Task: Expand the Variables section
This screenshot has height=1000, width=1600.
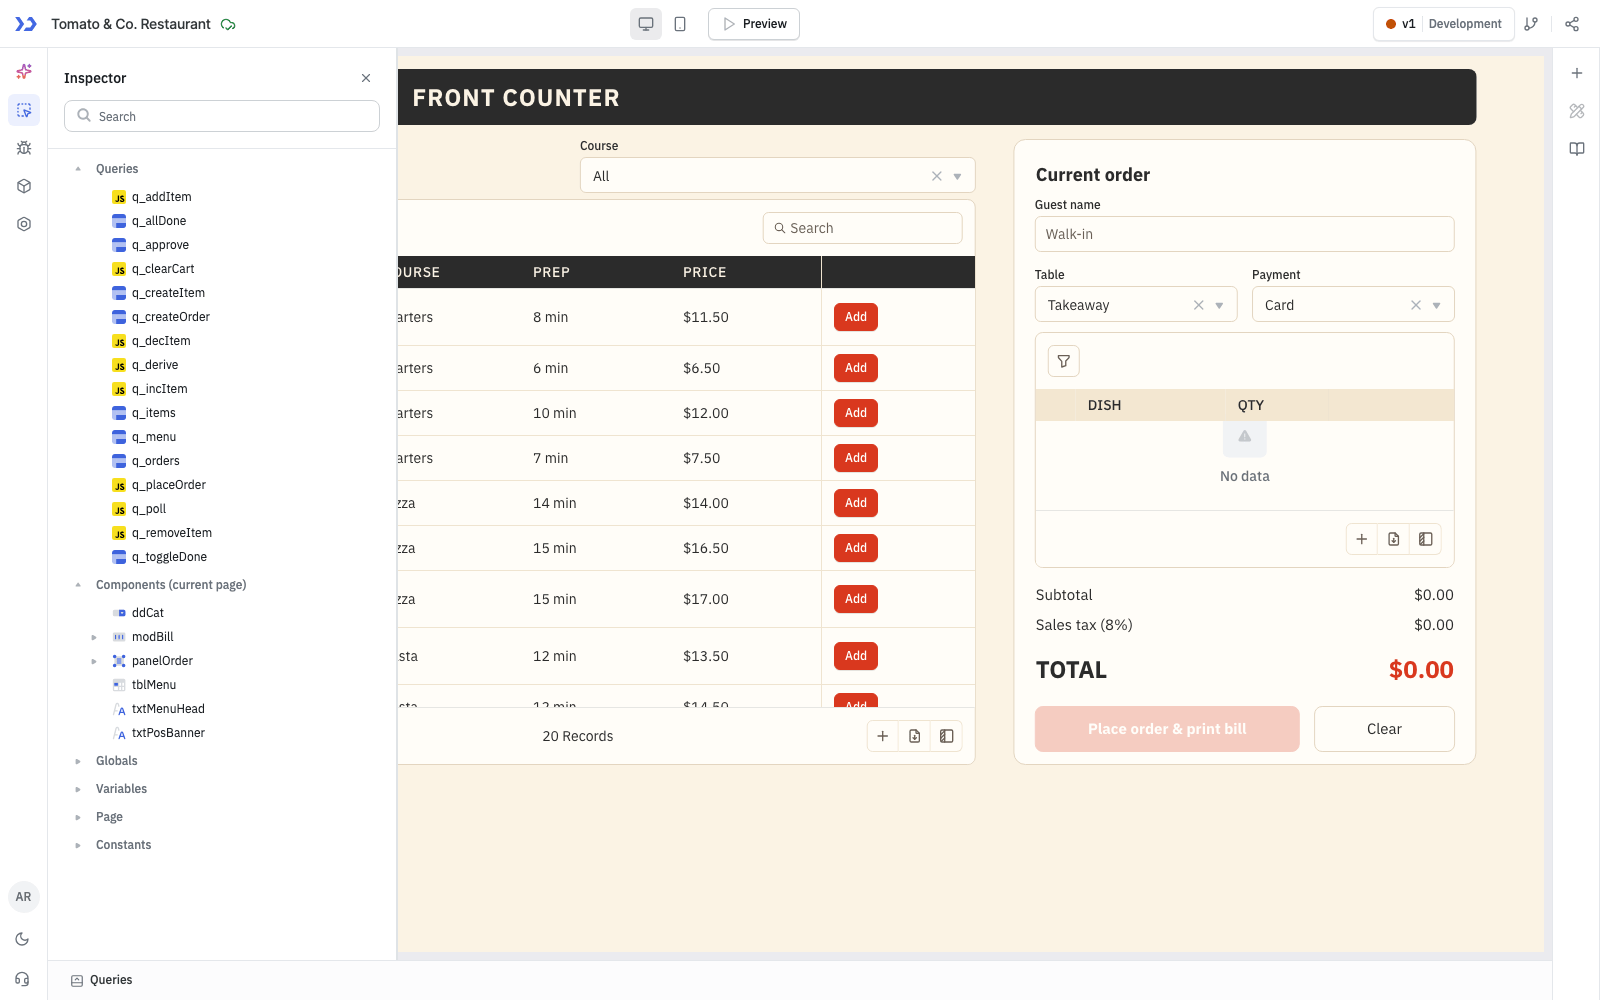Action: click(78, 789)
